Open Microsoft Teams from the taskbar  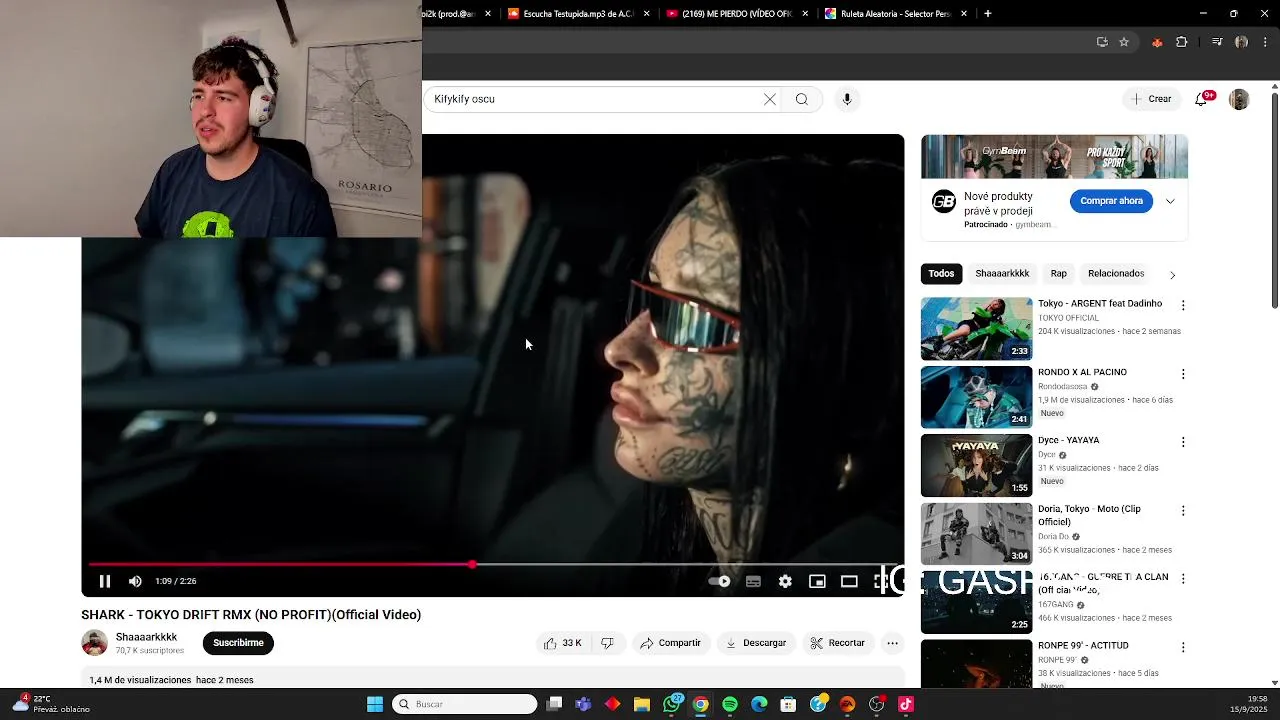click(583, 704)
